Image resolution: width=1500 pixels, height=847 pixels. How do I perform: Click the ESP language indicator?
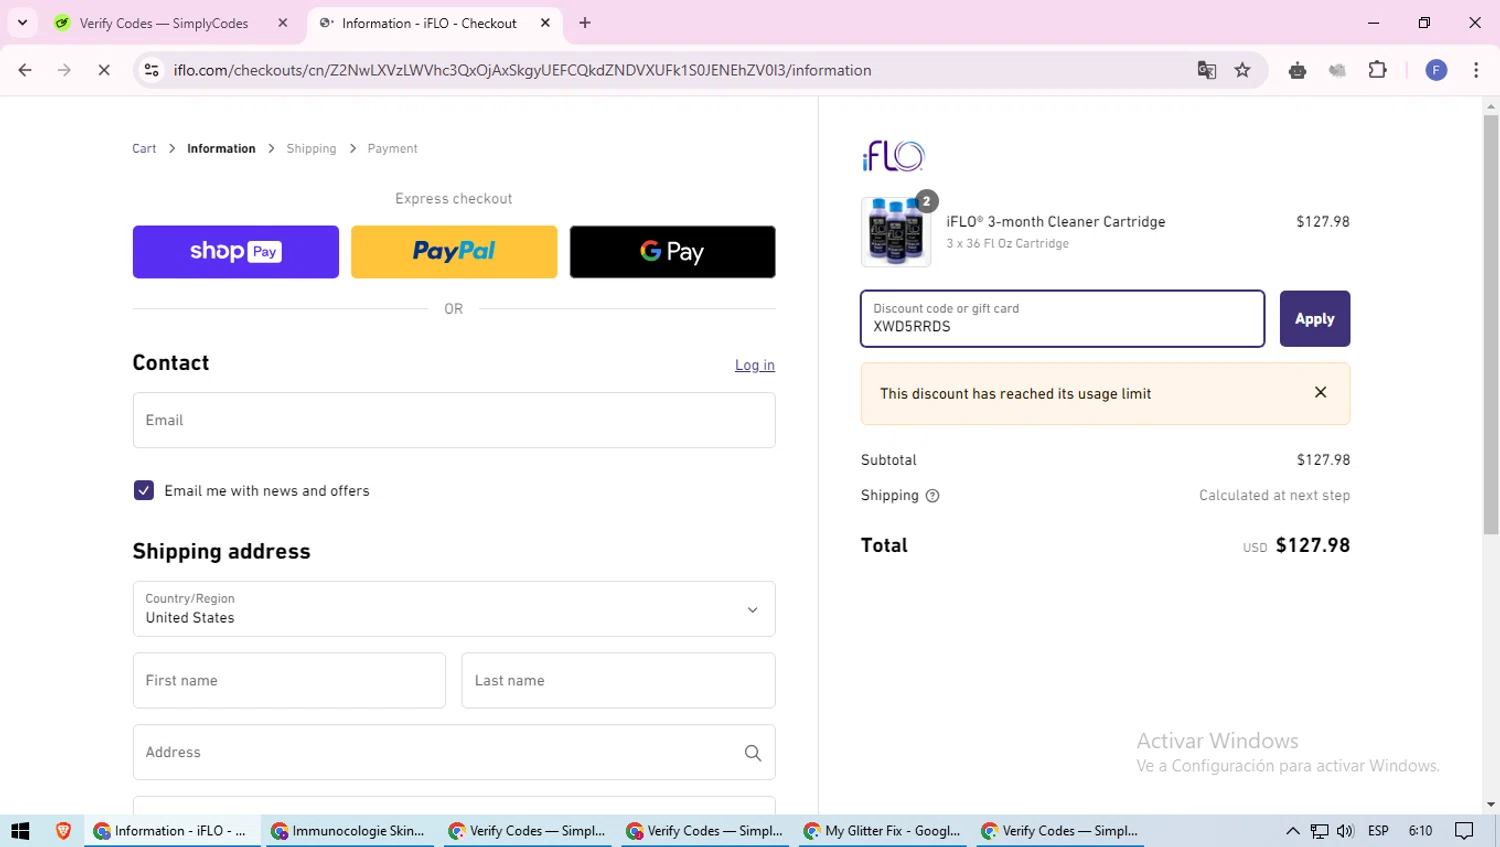click(x=1378, y=831)
